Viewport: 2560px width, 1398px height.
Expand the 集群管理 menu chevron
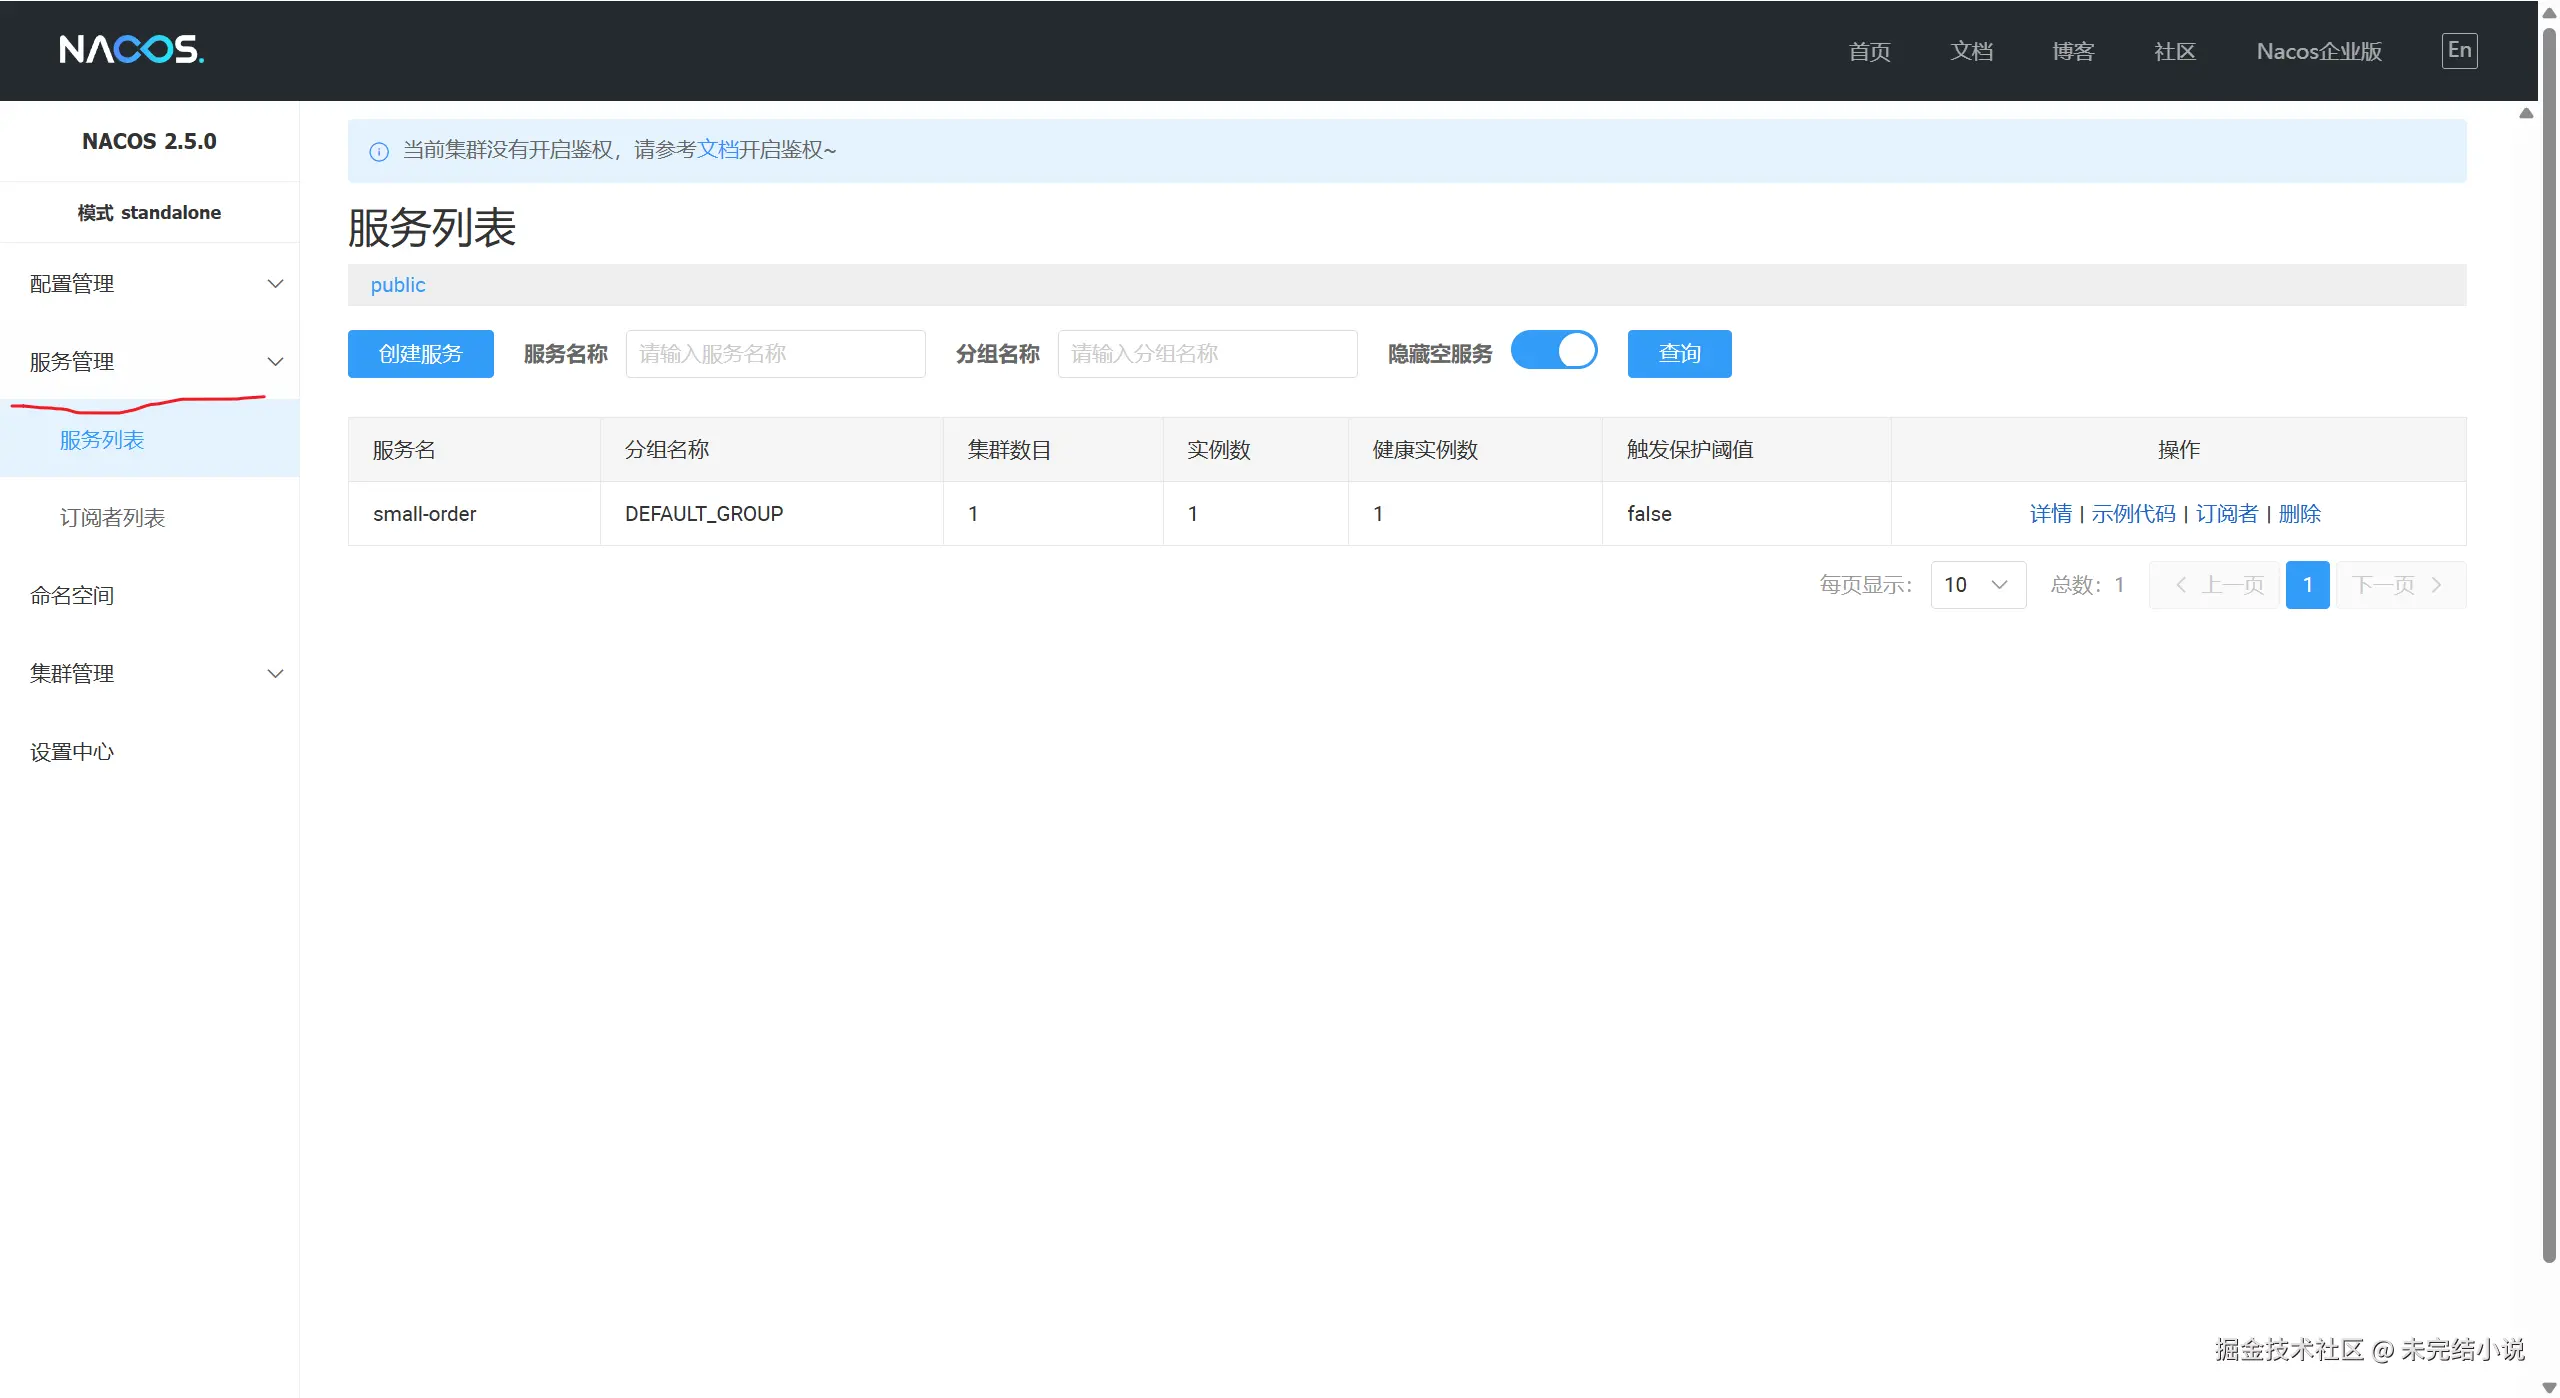275,674
